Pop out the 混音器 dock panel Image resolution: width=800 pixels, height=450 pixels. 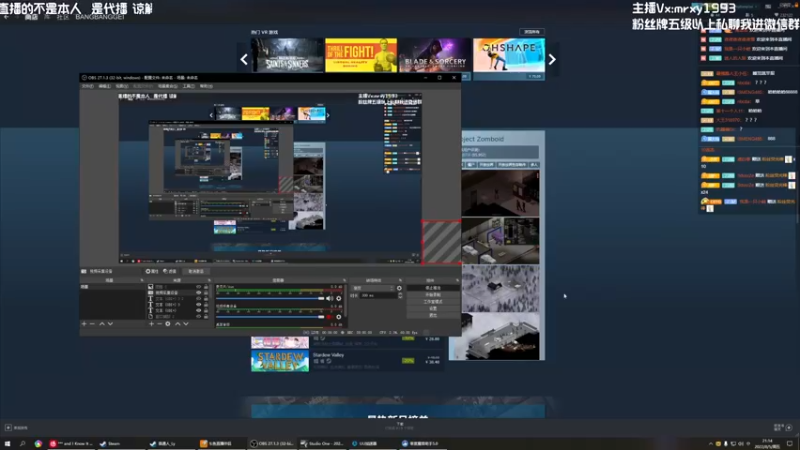[x=344, y=280]
